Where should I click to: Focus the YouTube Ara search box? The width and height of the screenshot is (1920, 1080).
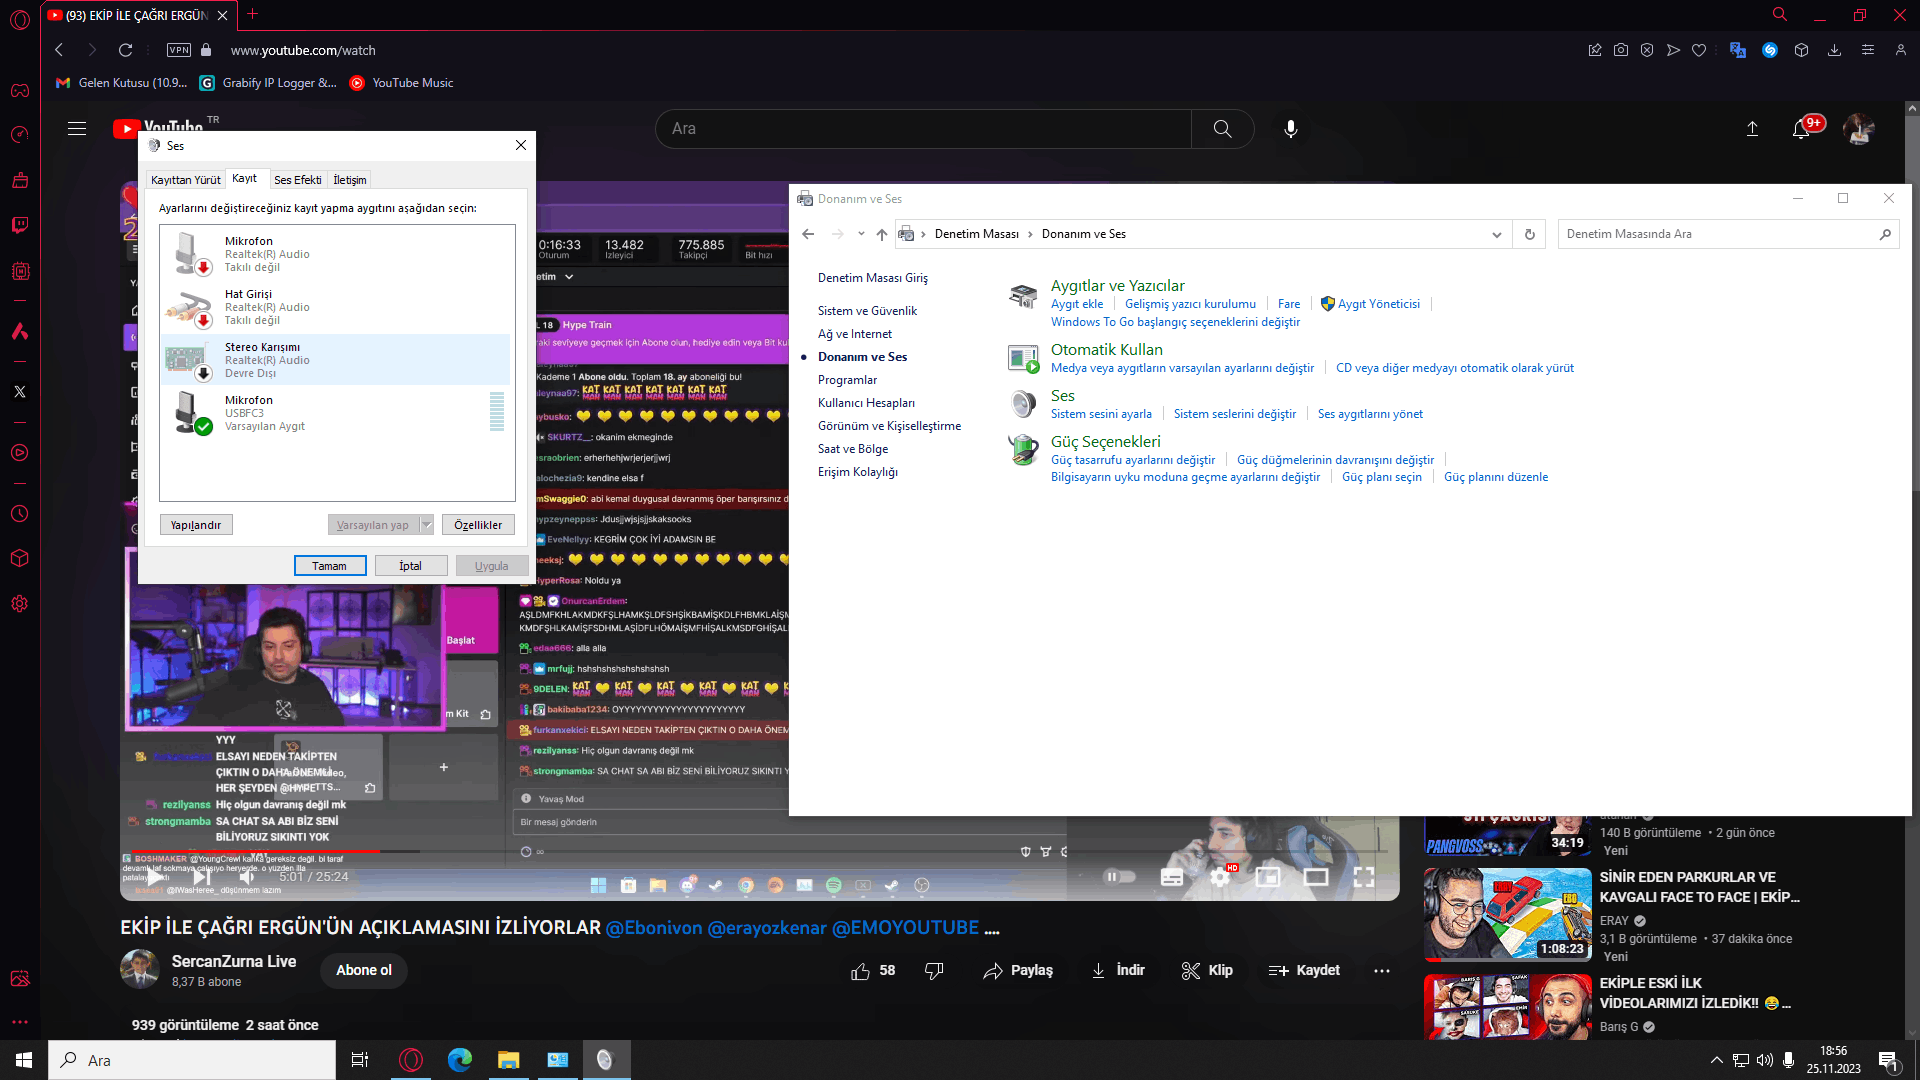[923, 129]
